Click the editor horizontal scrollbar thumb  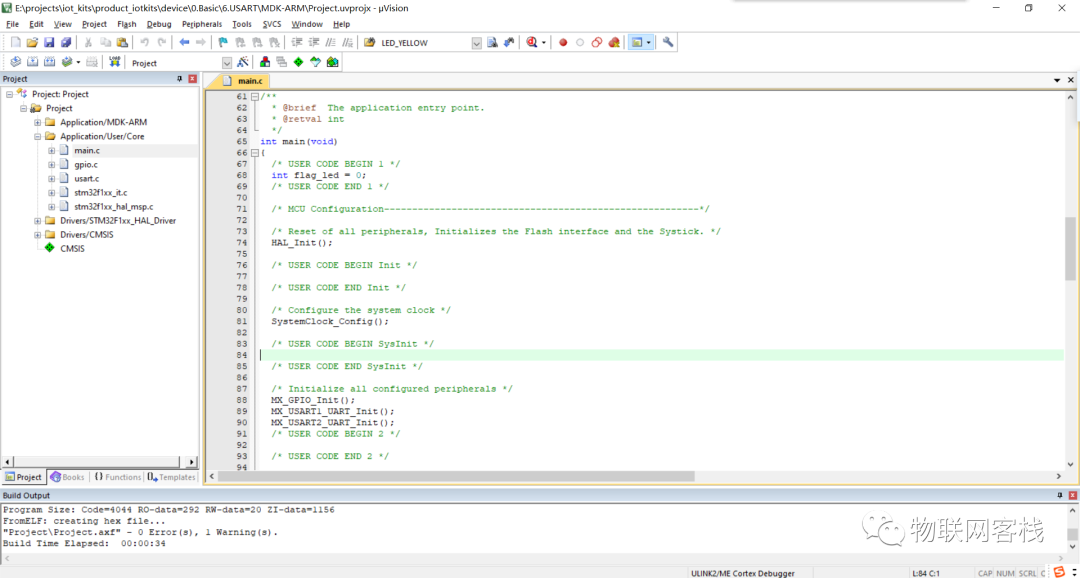coord(456,476)
